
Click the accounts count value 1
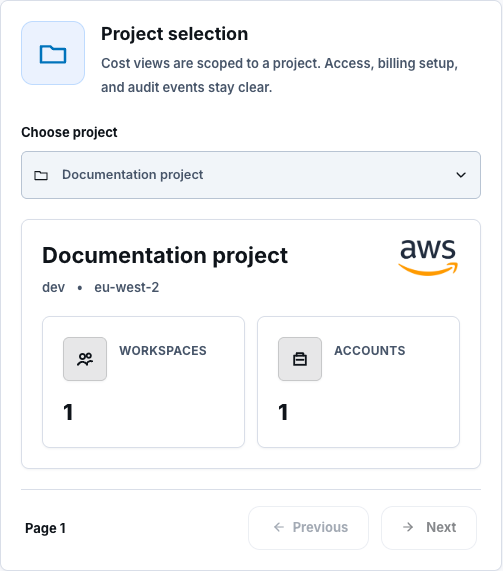tap(283, 412)
